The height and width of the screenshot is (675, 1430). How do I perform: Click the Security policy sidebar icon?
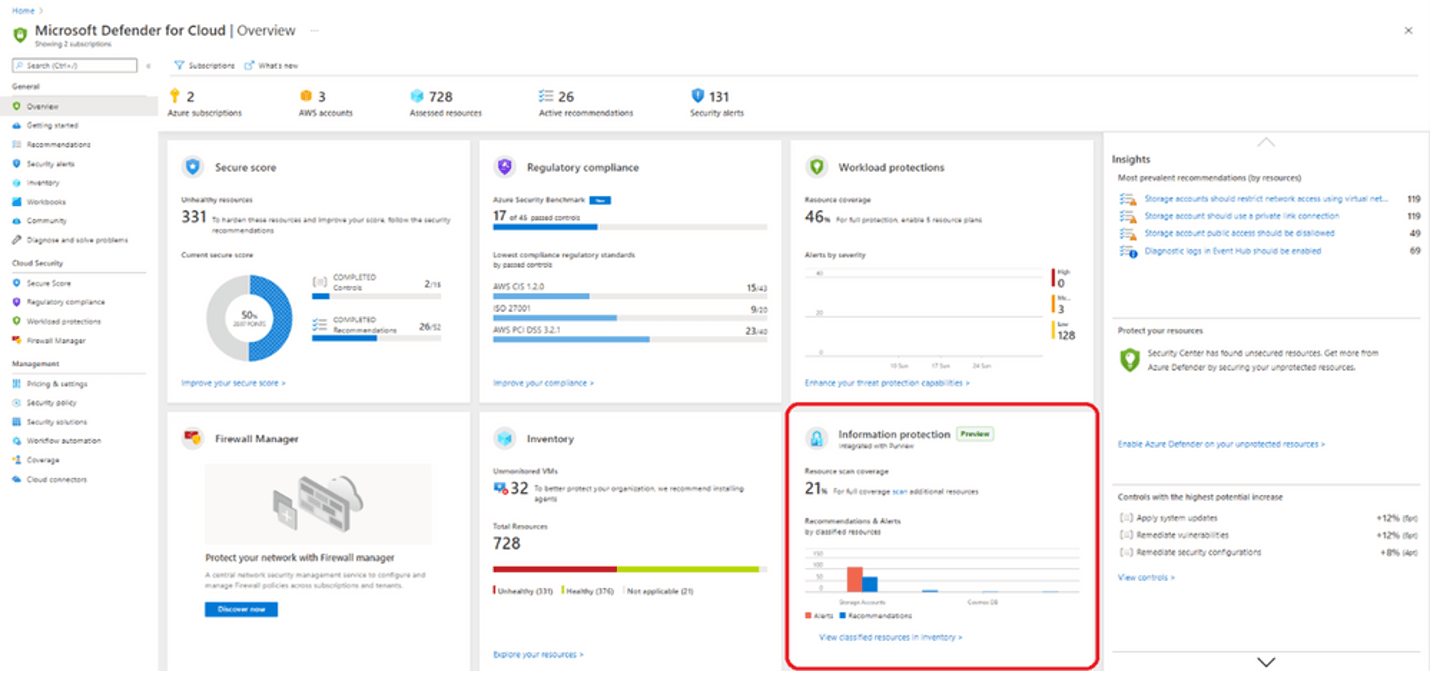coord(17,403)
